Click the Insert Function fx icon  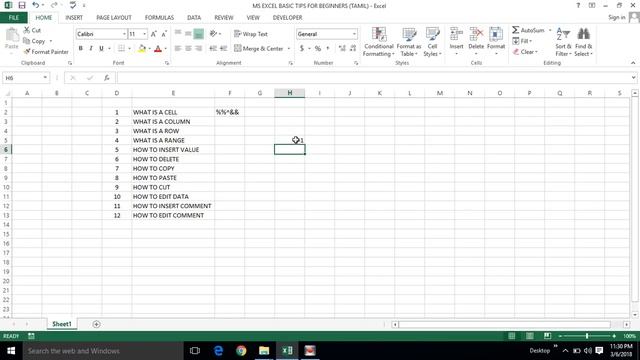tap(107, 78)
